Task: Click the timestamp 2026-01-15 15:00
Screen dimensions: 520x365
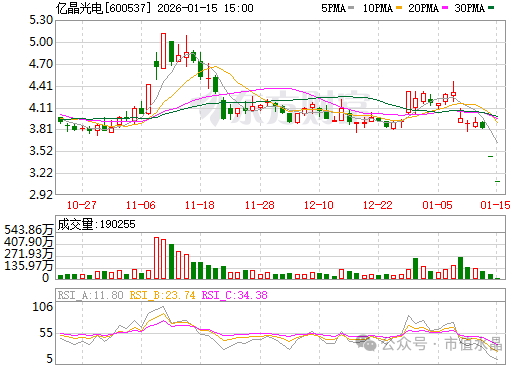Action: [x=205, y=8]
